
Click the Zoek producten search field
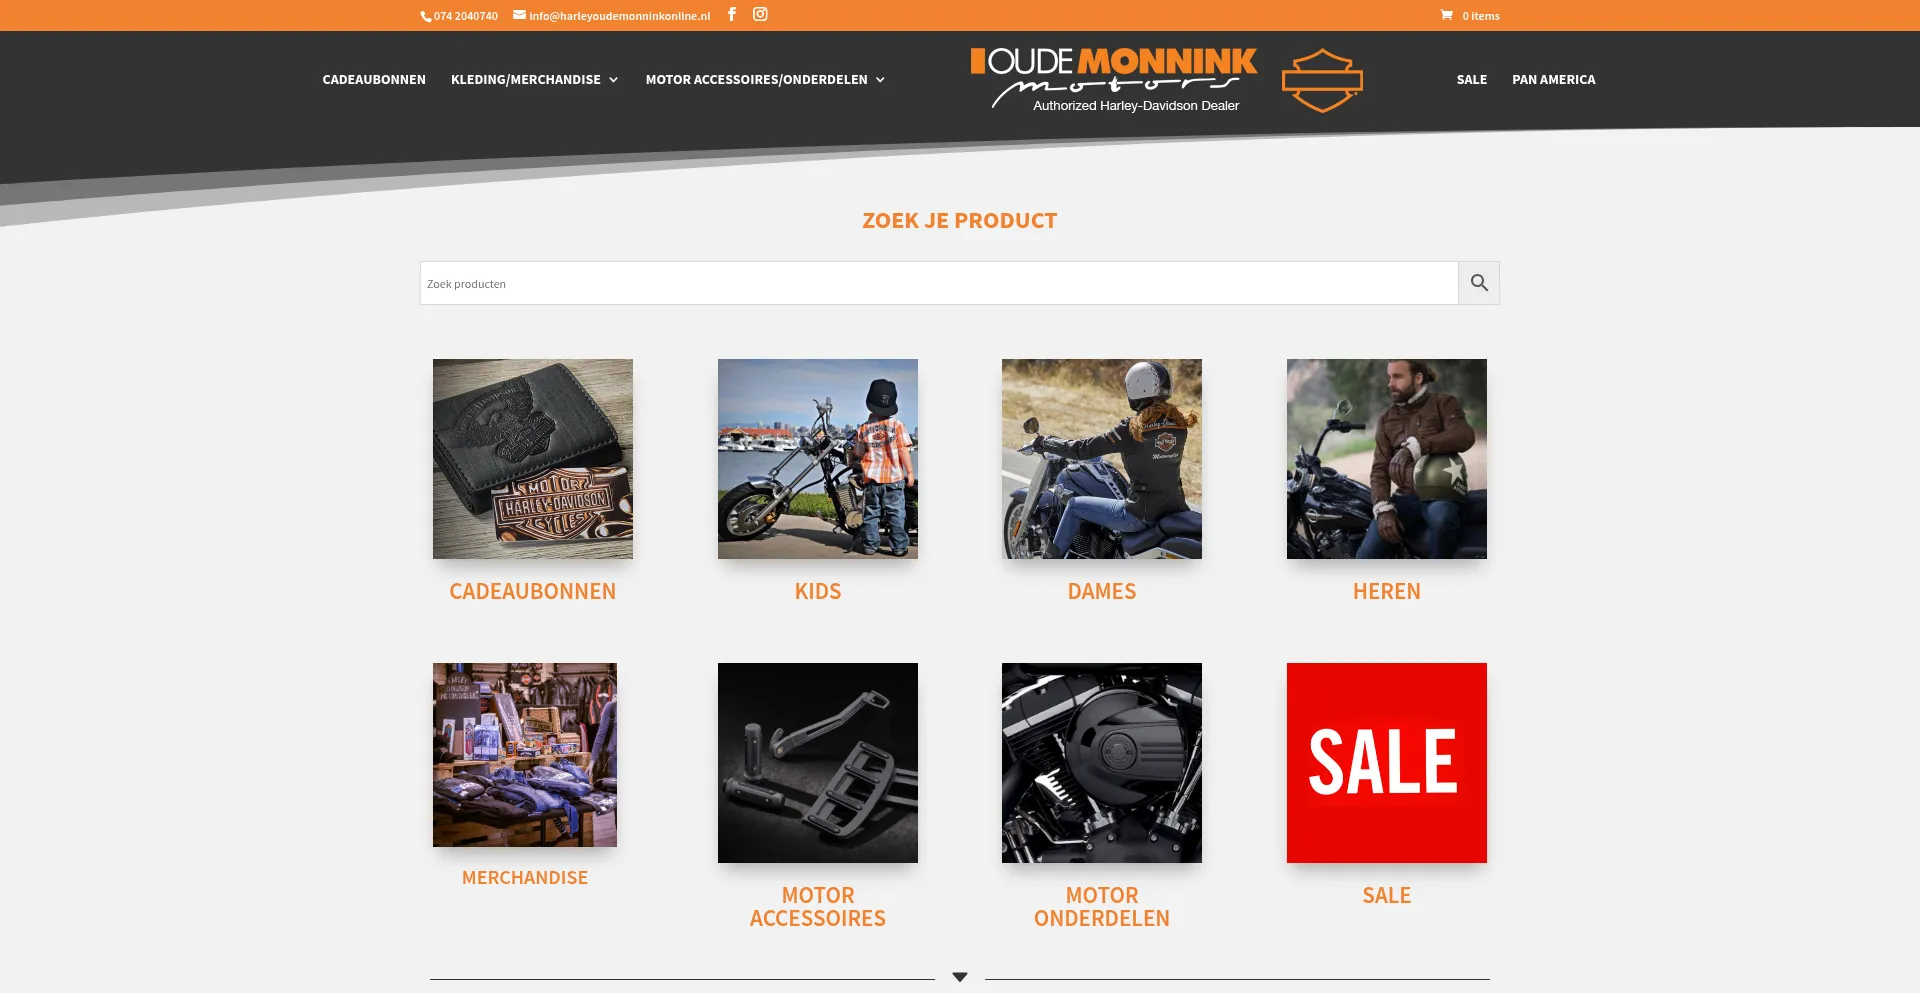click(x=939, y=283)
